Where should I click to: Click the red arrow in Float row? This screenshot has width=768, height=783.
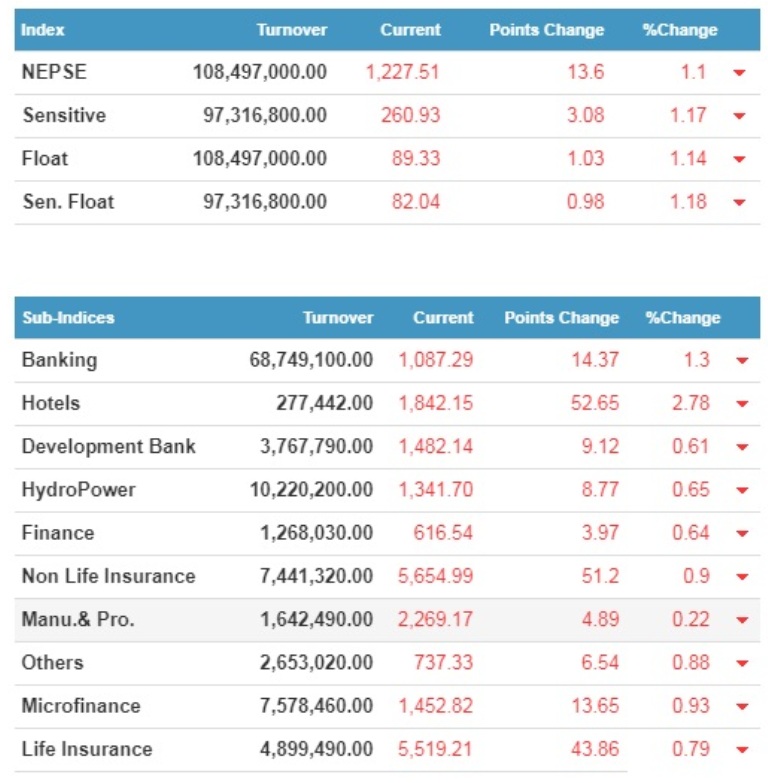[x=739, y=159]
